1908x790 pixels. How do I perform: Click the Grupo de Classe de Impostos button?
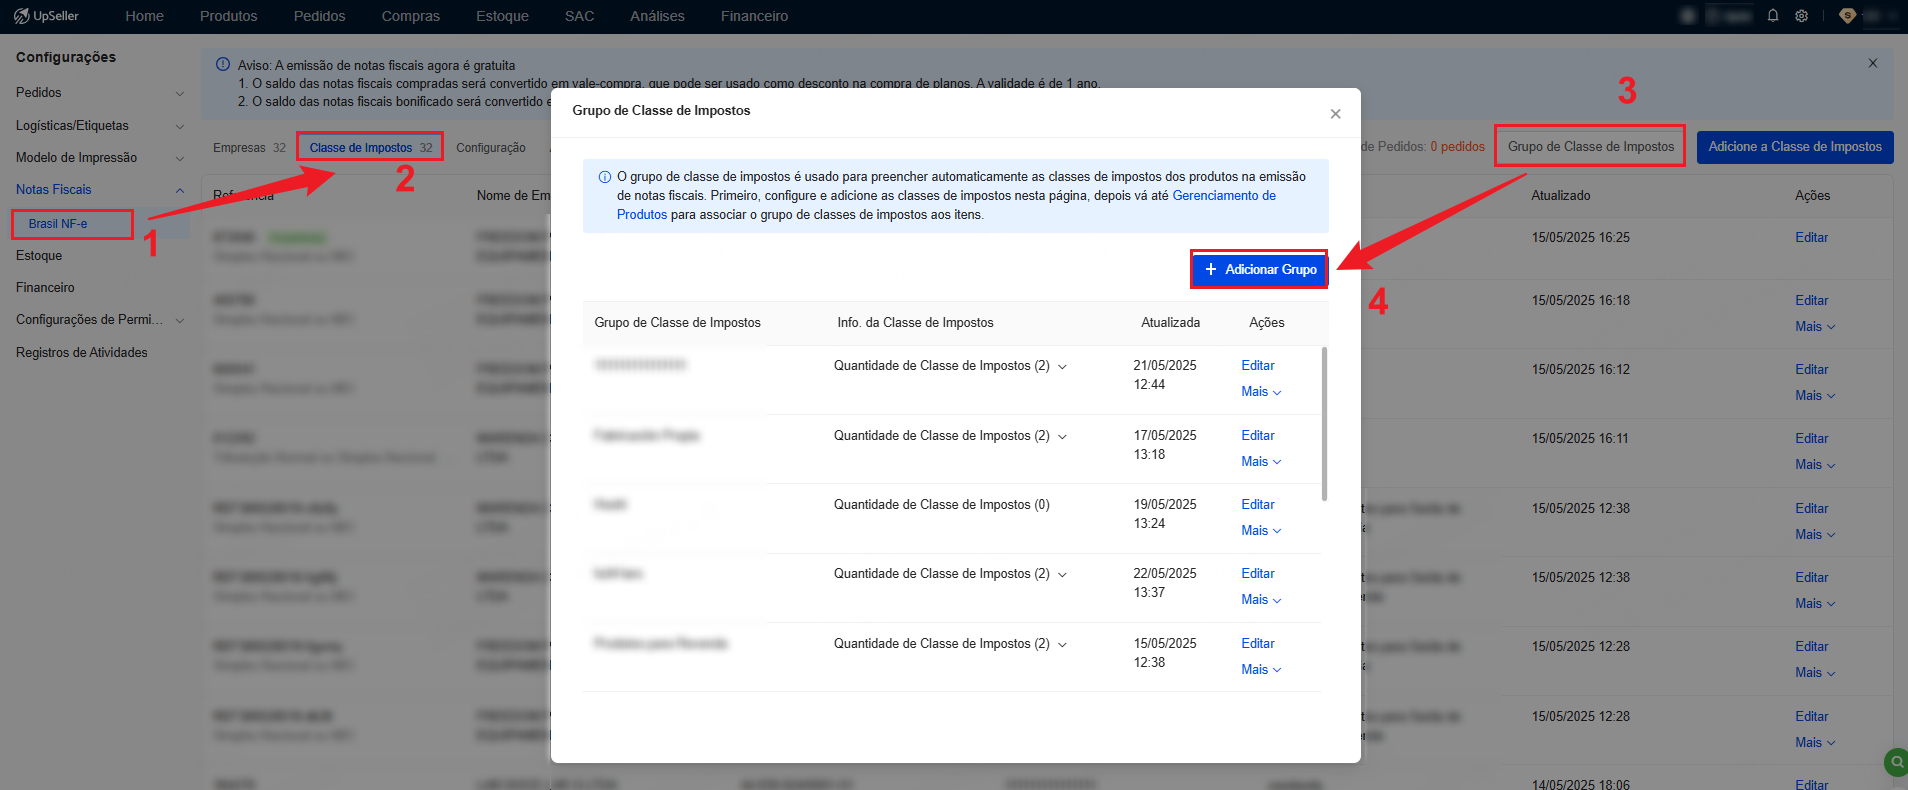coord(1591,147)
